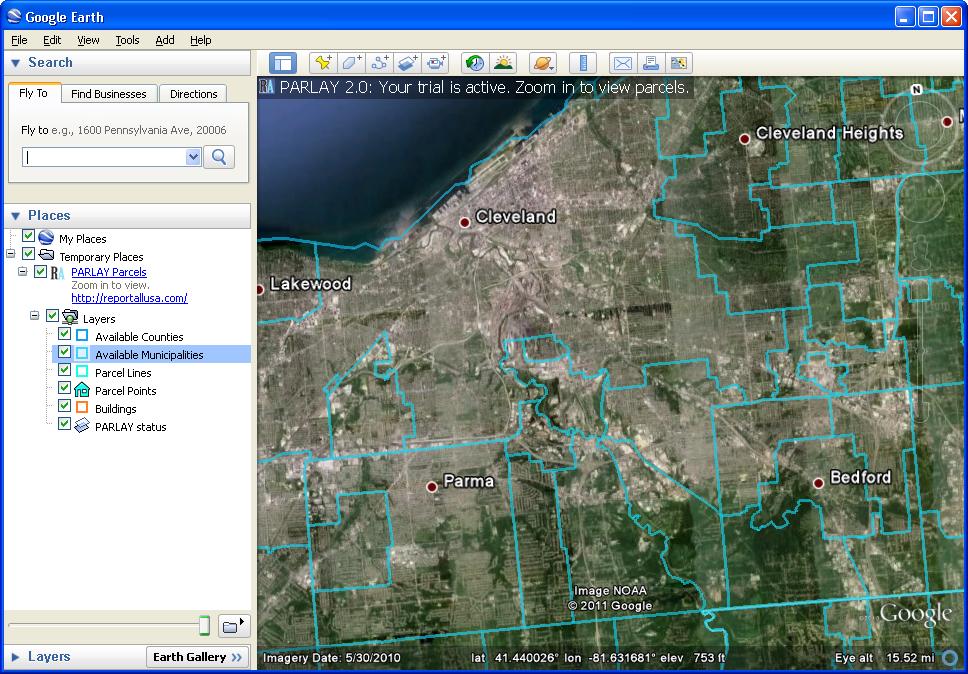Viewport: 968px width, 674px height.
Task: Disable the Available Counties layer
Action: click(x=64, y=334)
